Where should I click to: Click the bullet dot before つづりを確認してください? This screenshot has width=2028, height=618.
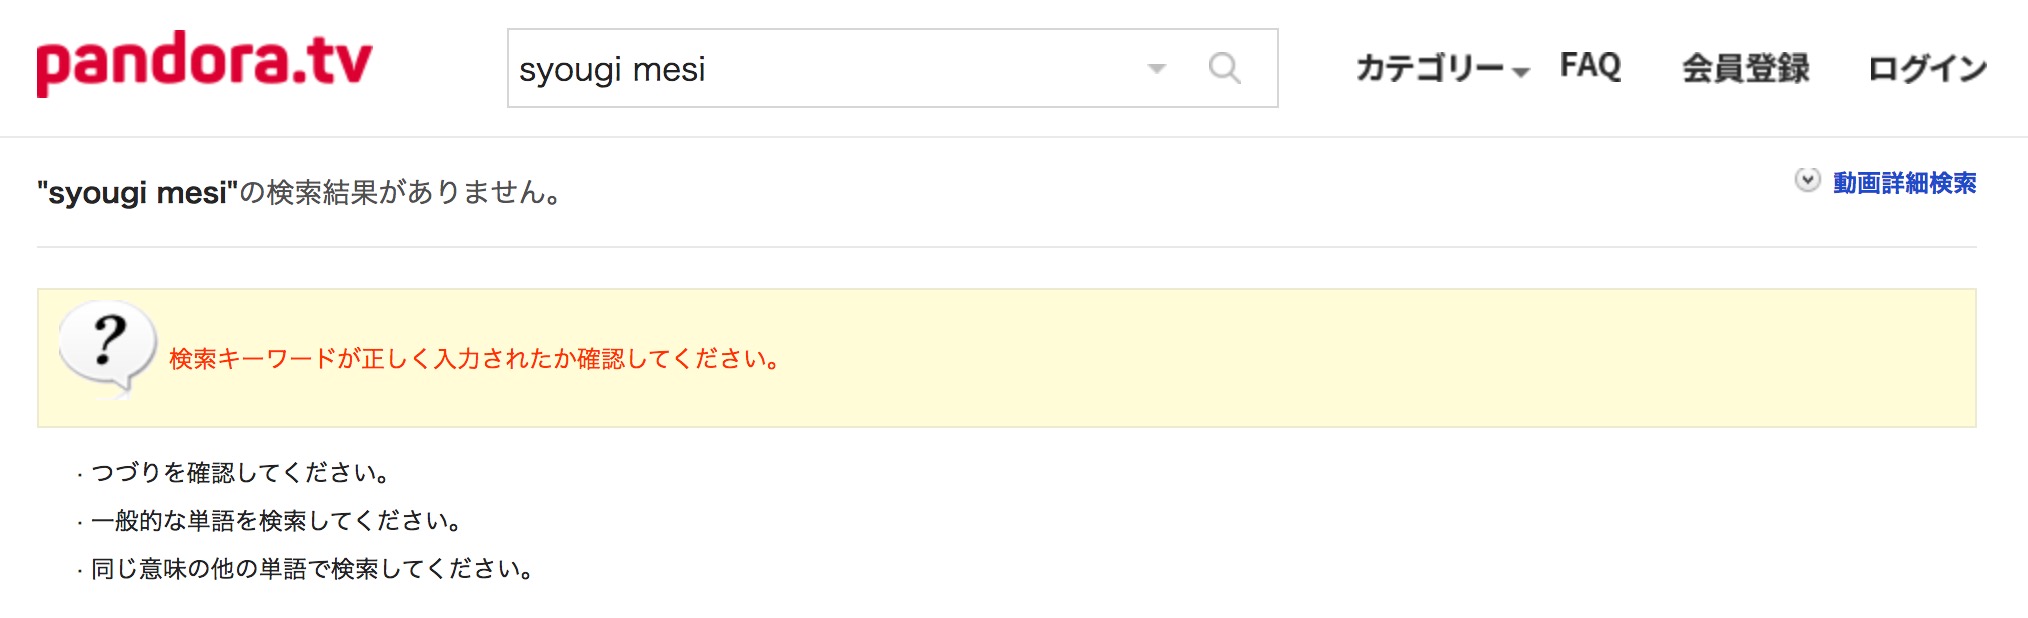pyautogui.click(x=79, y=475)
